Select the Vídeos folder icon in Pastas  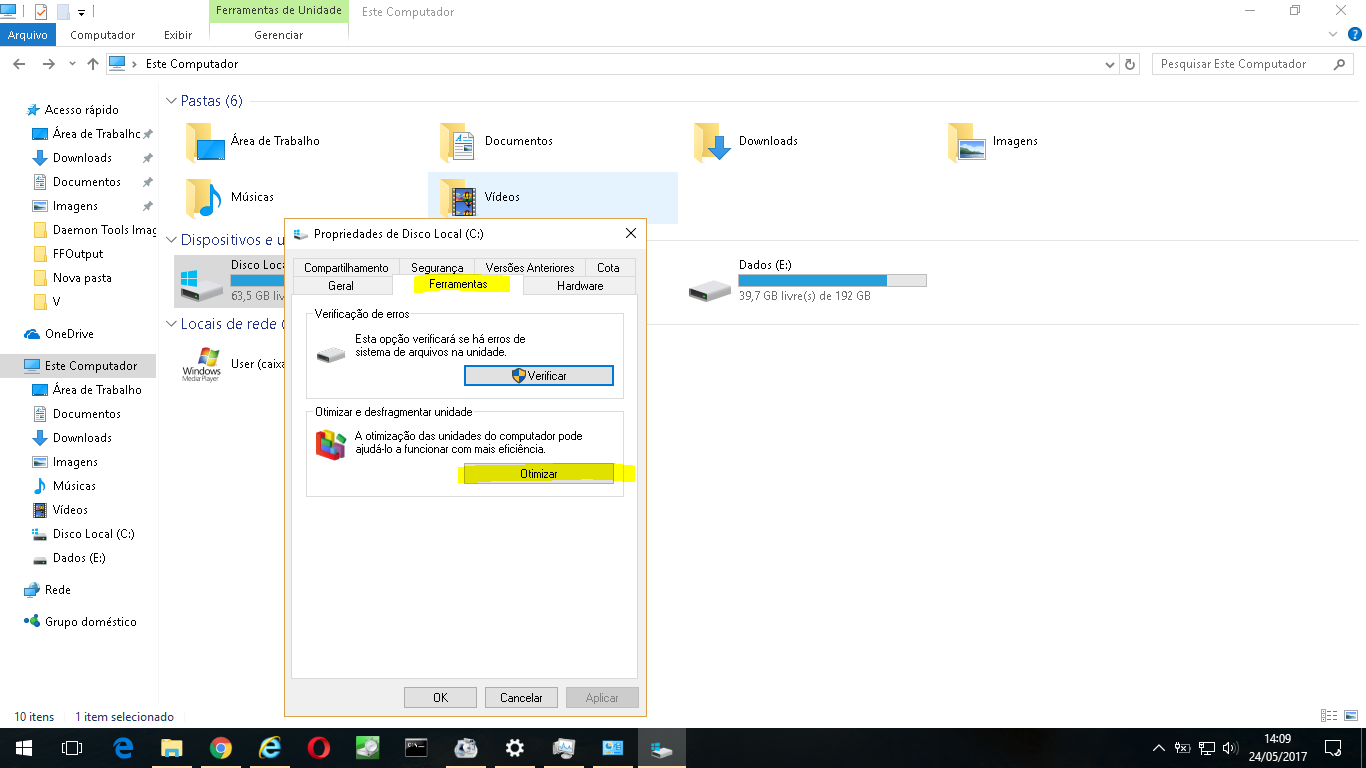[457, 198]
